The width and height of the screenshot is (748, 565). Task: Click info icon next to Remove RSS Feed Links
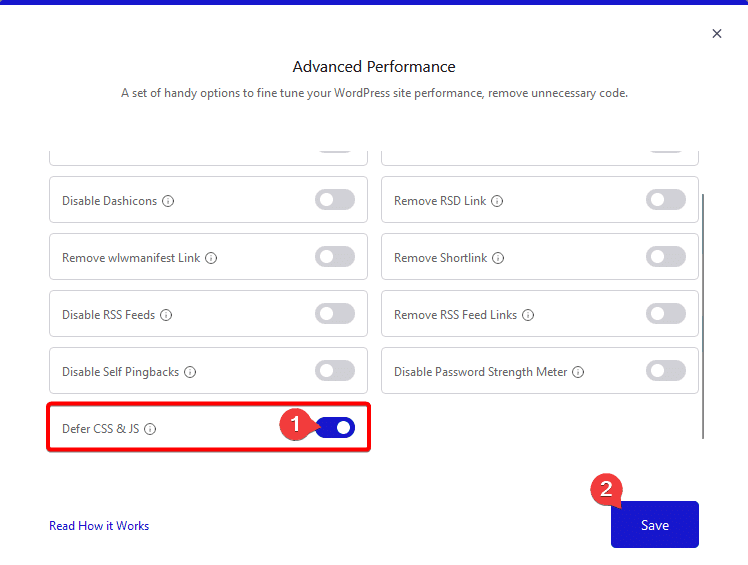528,315
